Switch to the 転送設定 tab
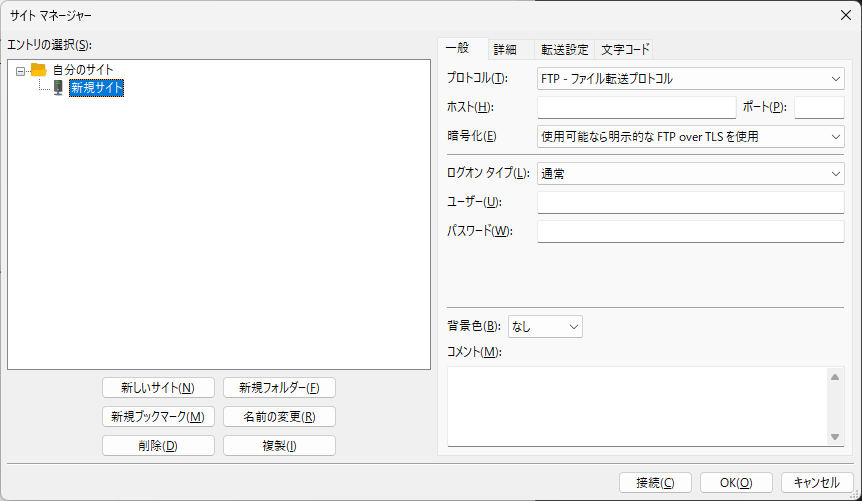This screenshot has height=501, width=862. 565,49
